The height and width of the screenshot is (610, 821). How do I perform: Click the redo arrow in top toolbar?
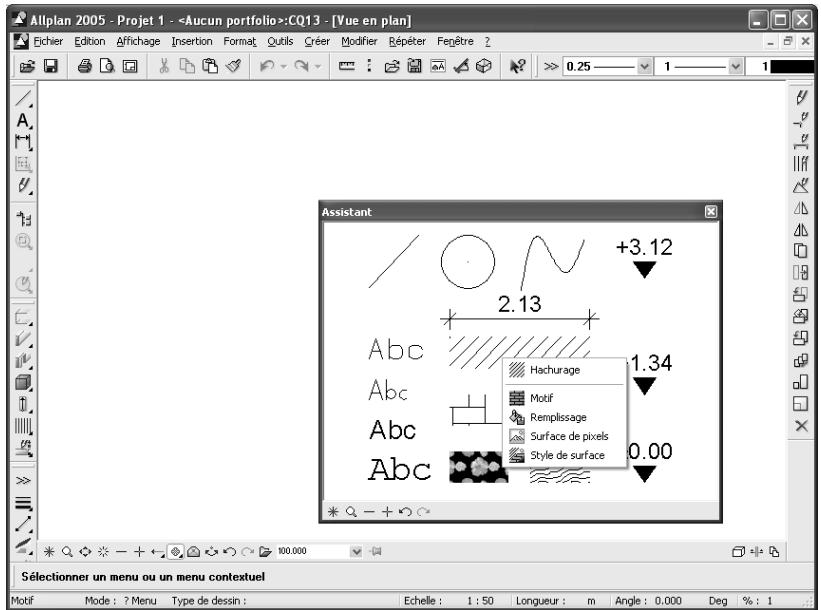[301, 66]
